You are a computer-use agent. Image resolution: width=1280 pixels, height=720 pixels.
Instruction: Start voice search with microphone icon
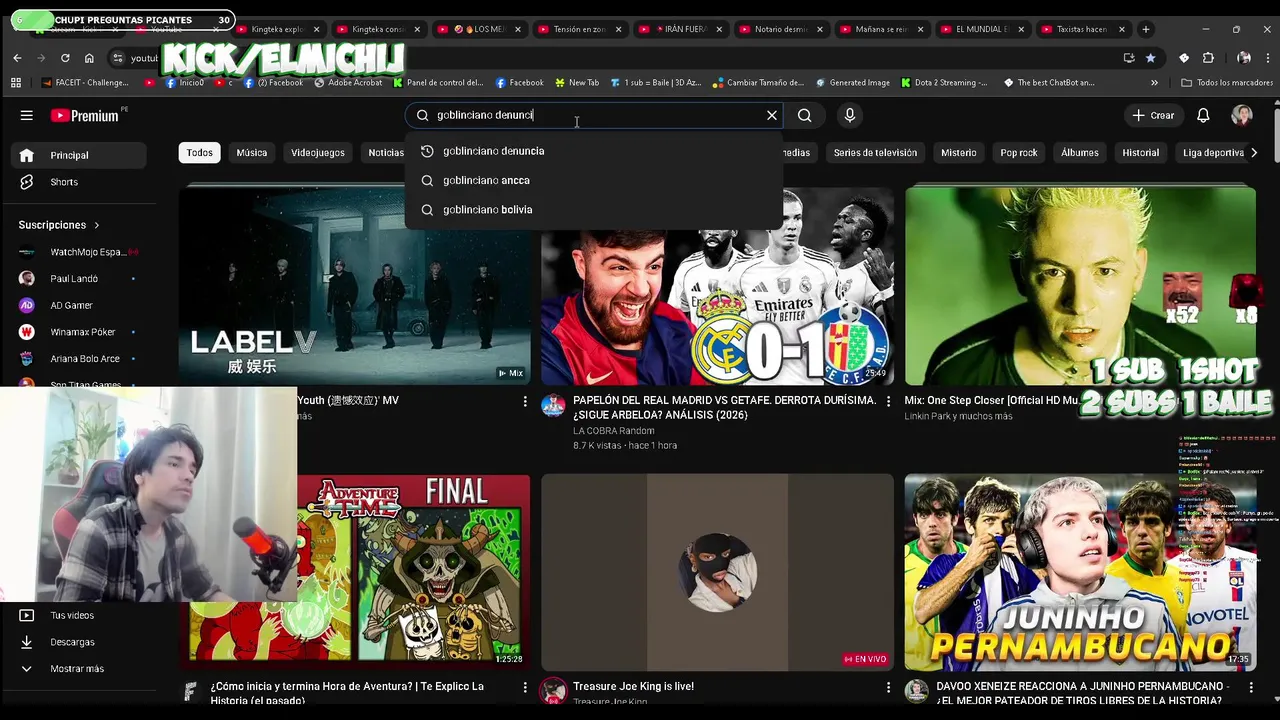tap(850, 115)
